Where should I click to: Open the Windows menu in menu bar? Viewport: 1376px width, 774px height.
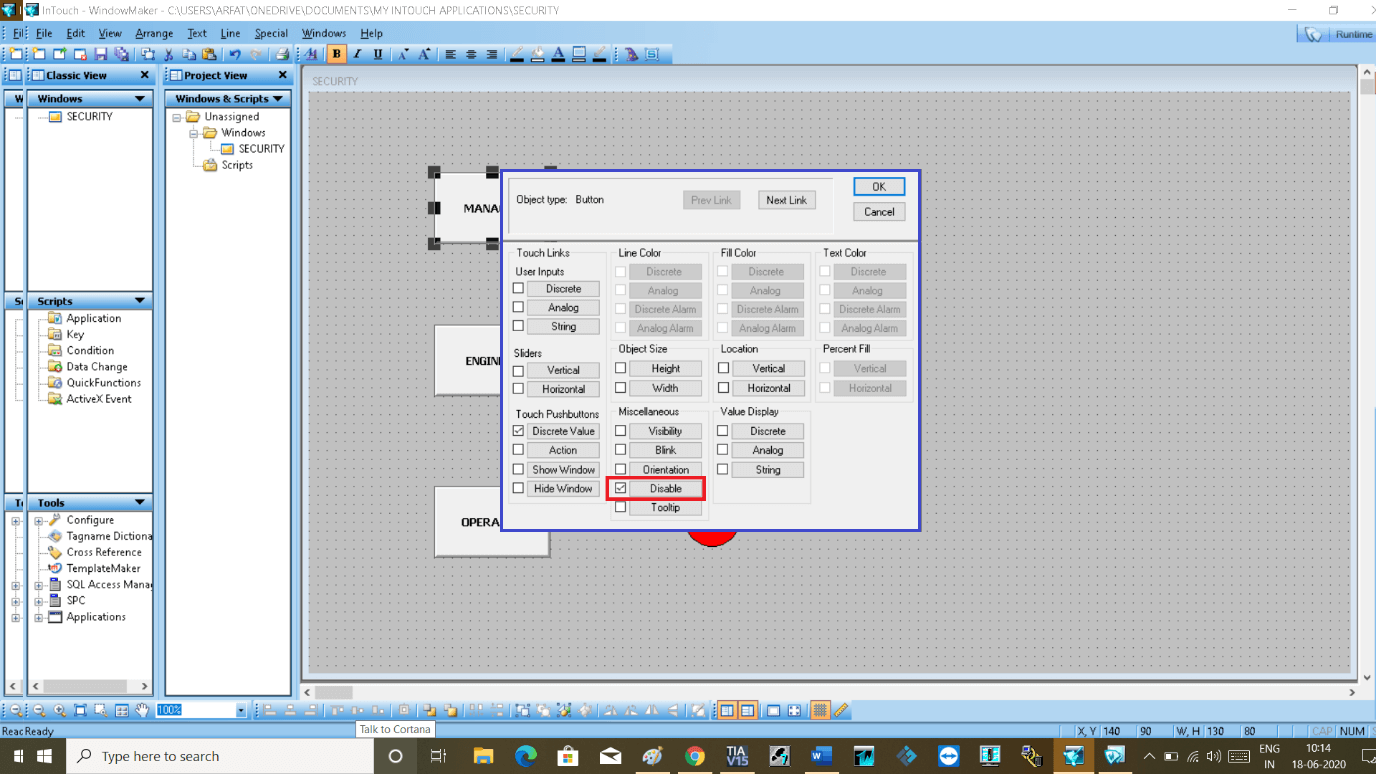point(324,33)
